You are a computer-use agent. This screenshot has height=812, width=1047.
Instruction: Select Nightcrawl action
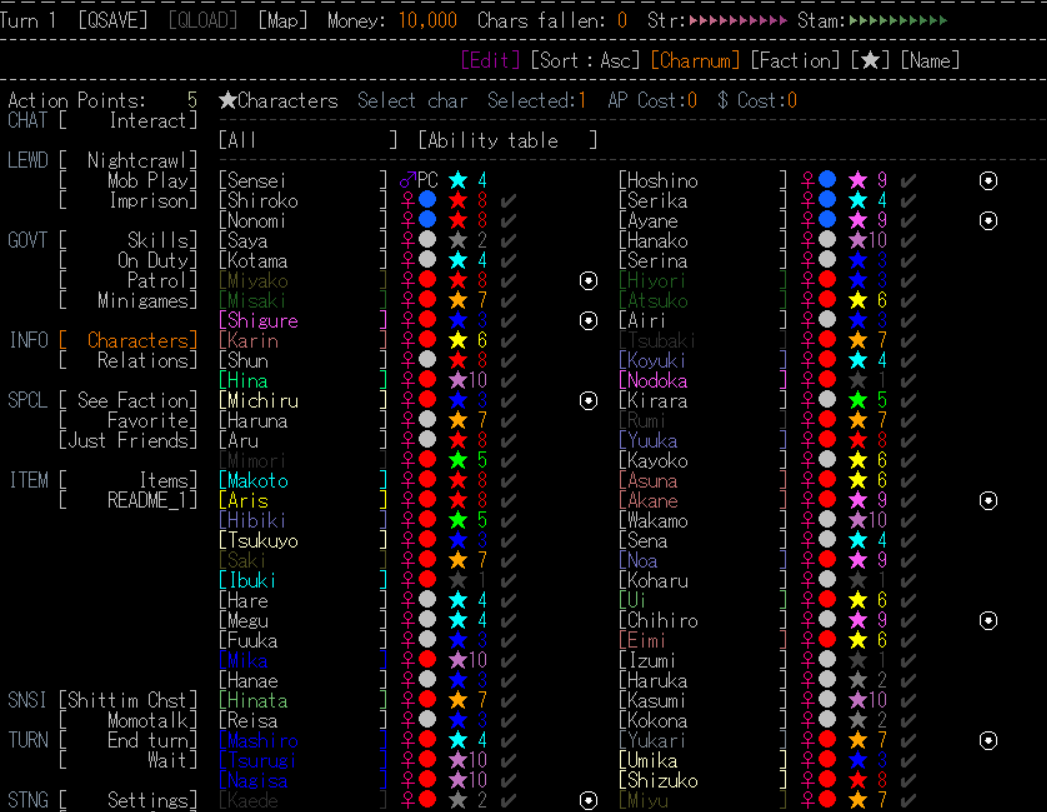click(x=128, y=160)
